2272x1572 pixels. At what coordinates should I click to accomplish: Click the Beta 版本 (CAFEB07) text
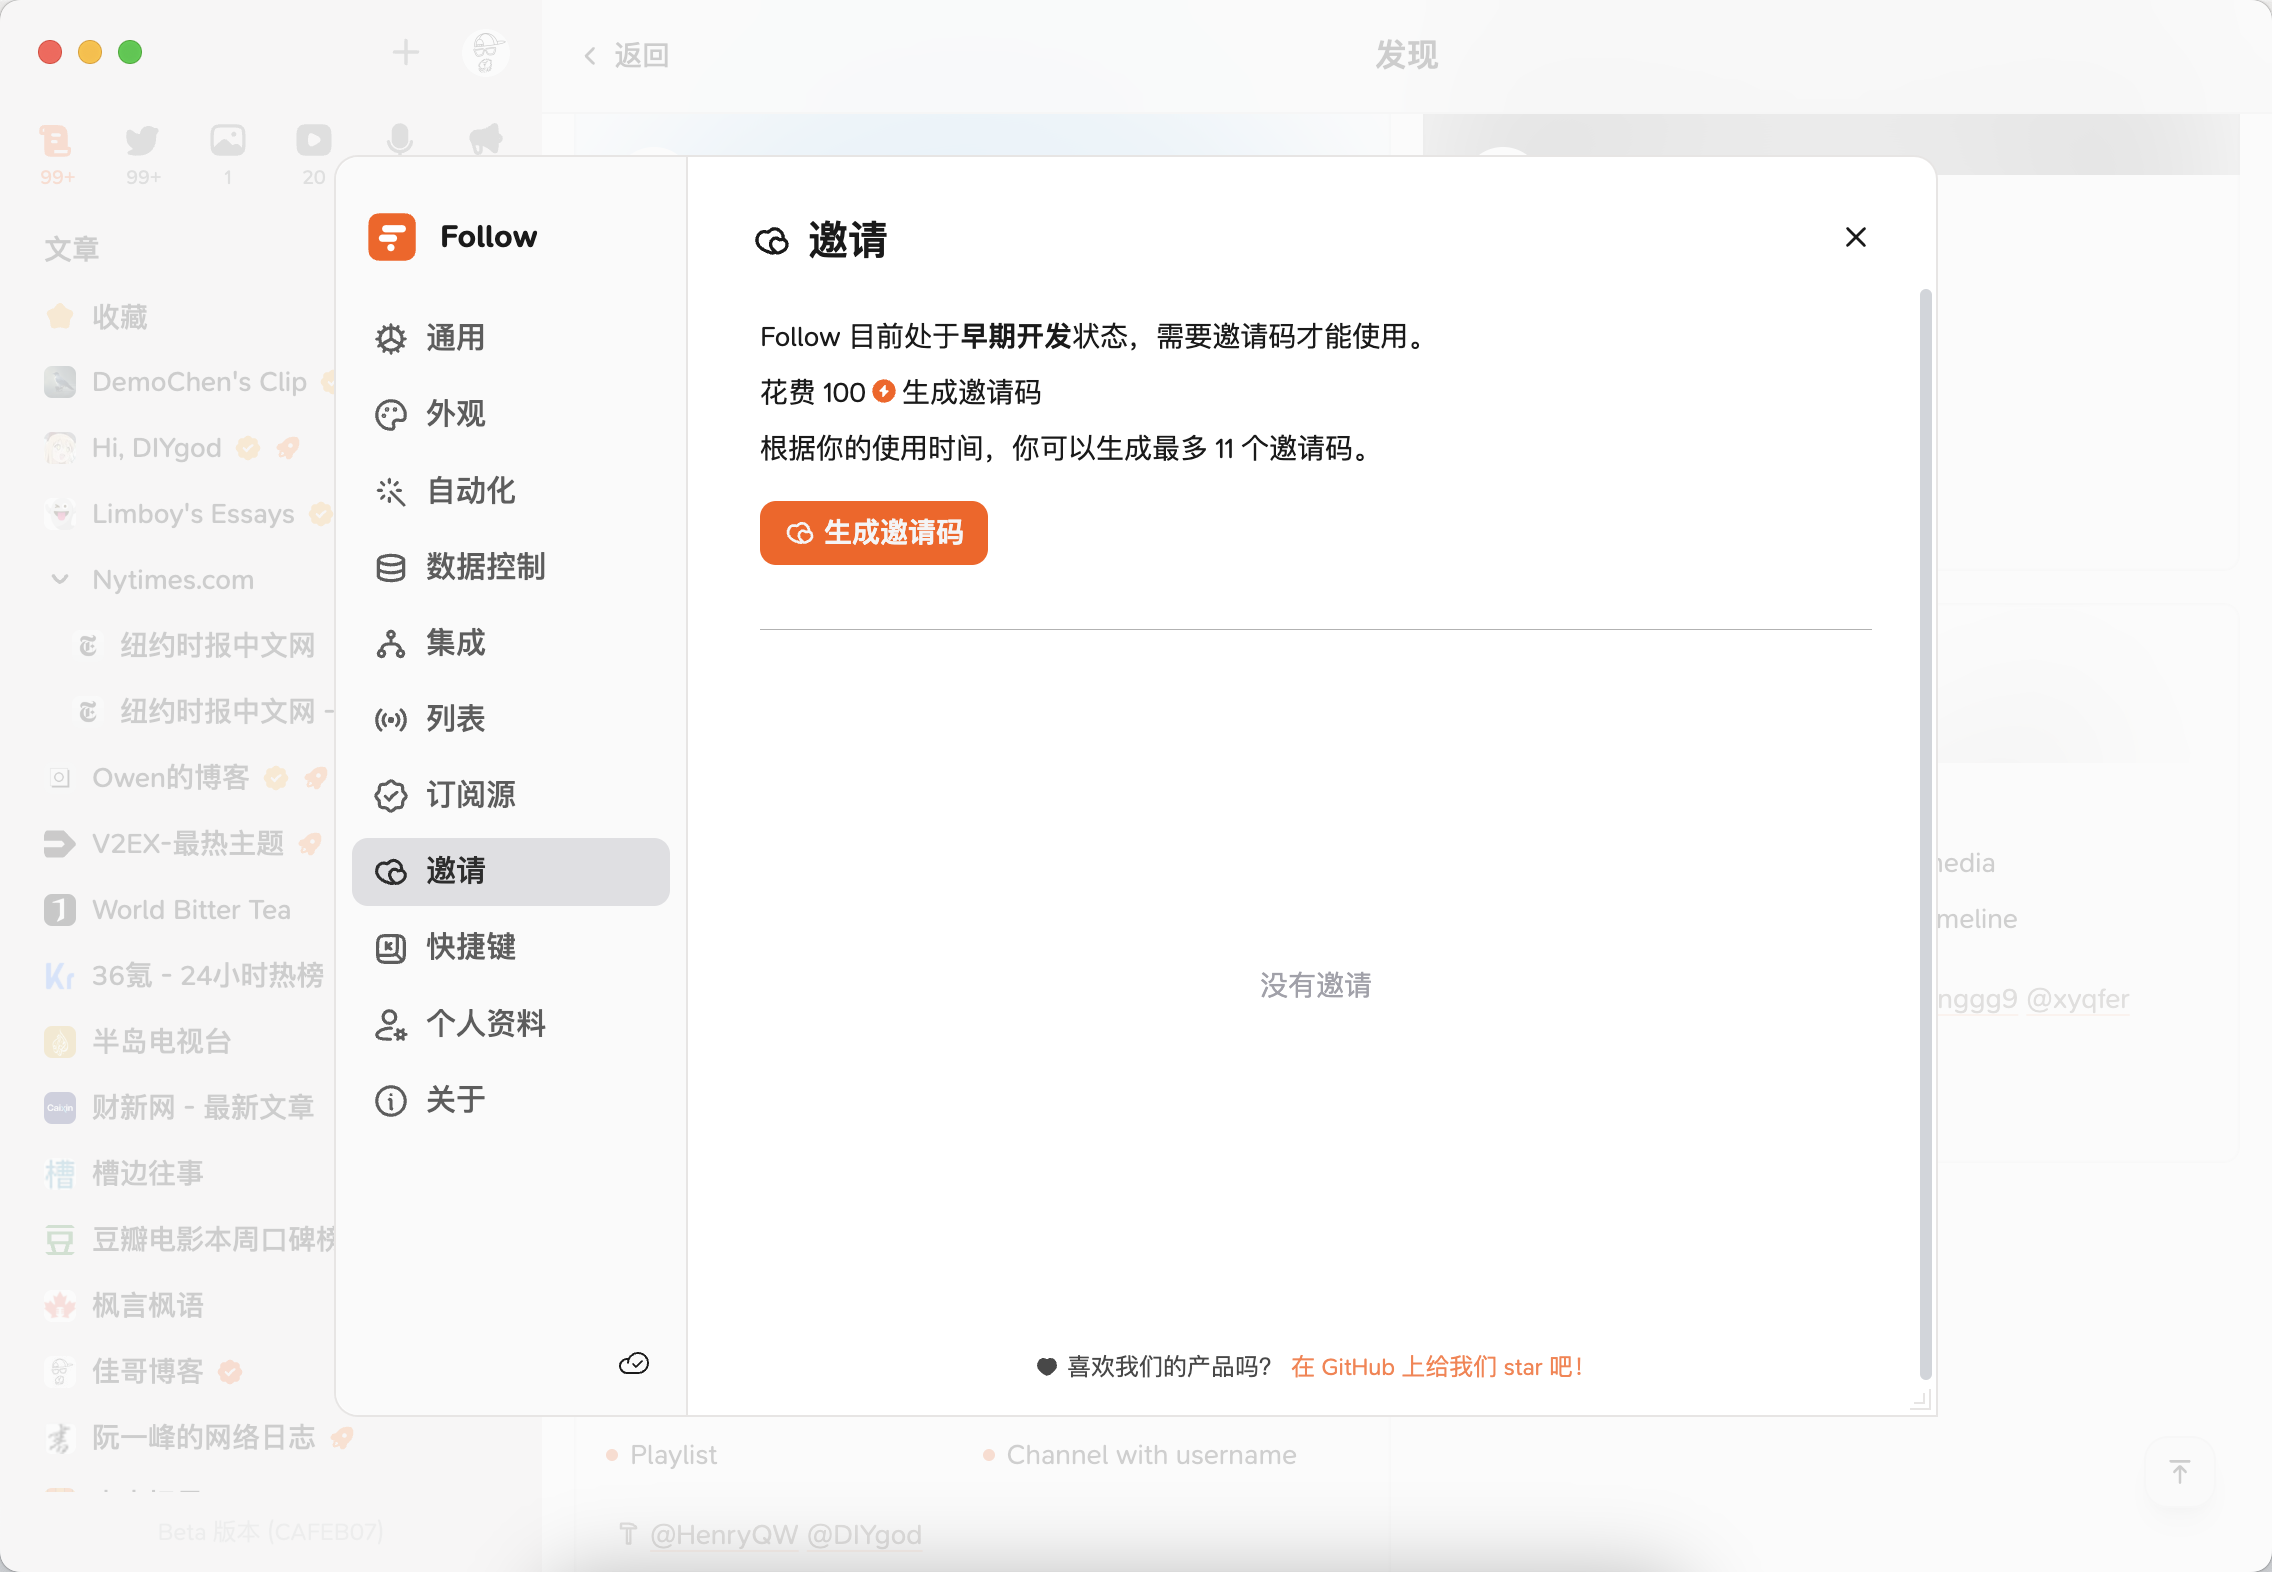(270, 1532)
